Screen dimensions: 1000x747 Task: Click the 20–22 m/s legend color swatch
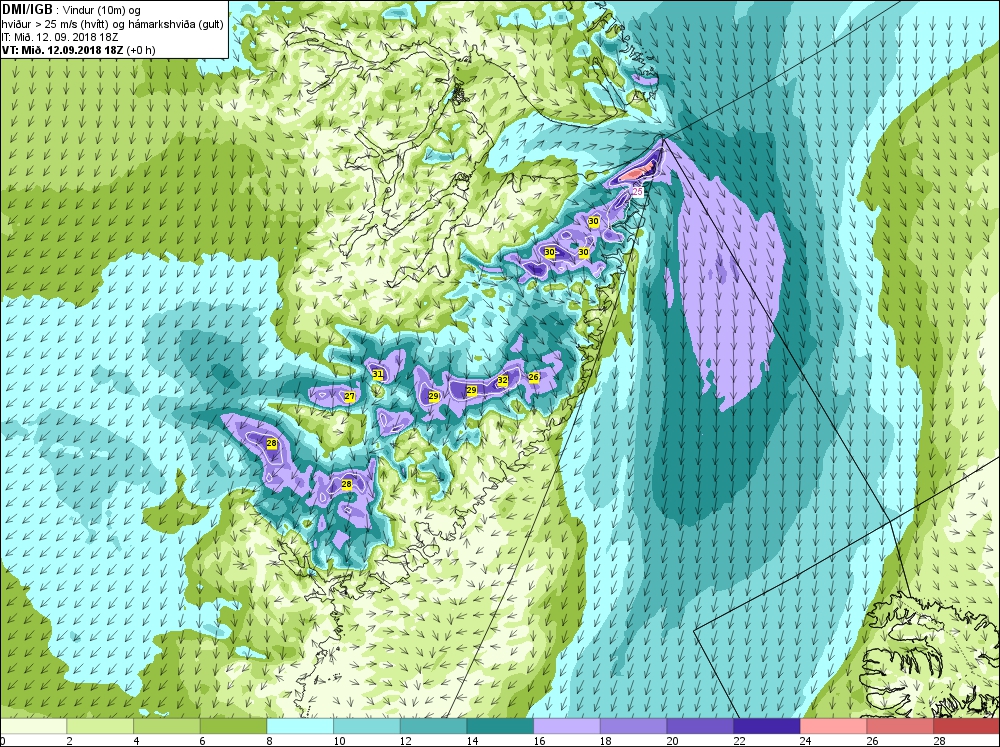[700, 726]
